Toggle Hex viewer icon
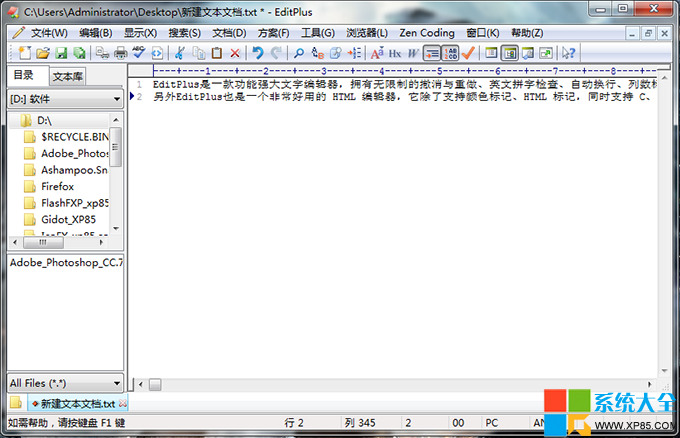 (395, 53)
